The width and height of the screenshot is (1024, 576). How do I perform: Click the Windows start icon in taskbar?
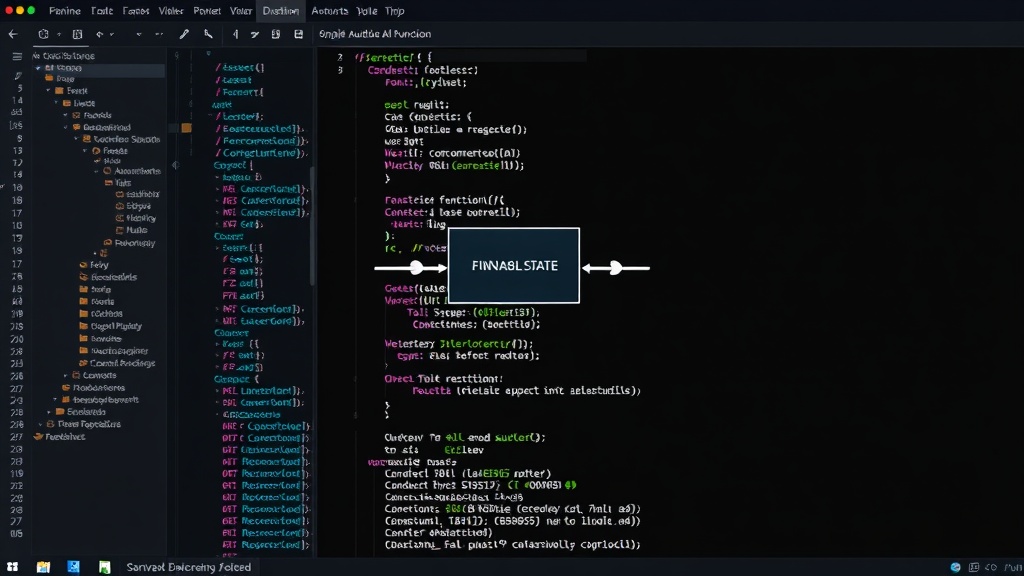click(12, 567)
